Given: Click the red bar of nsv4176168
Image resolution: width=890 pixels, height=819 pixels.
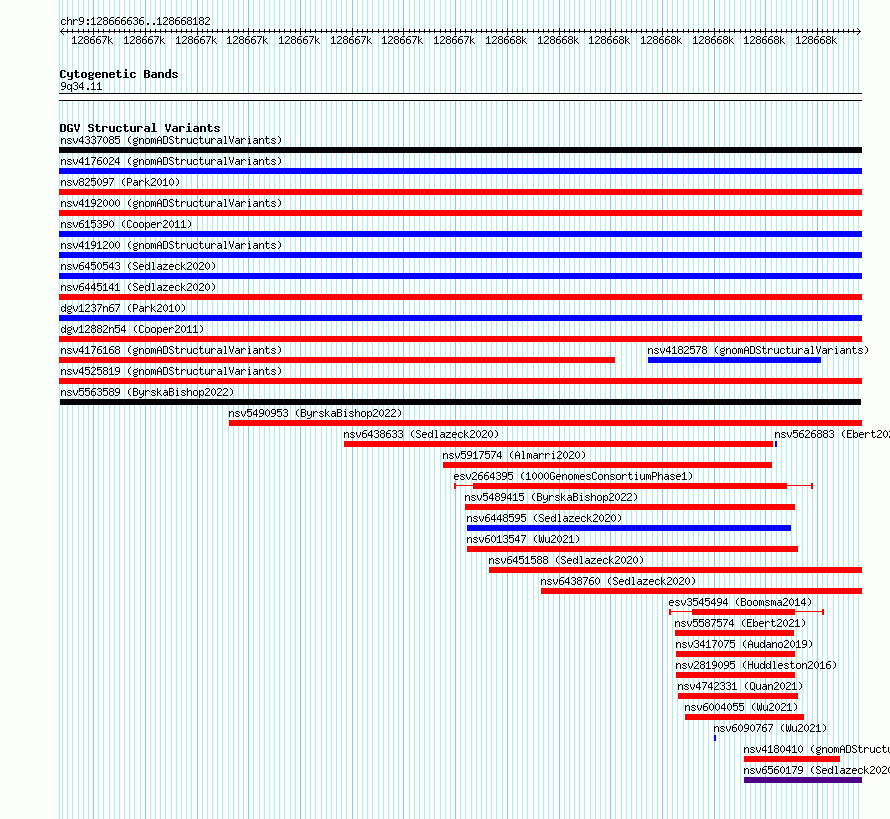Looking at the screenshot, I should tap(337, 360).
